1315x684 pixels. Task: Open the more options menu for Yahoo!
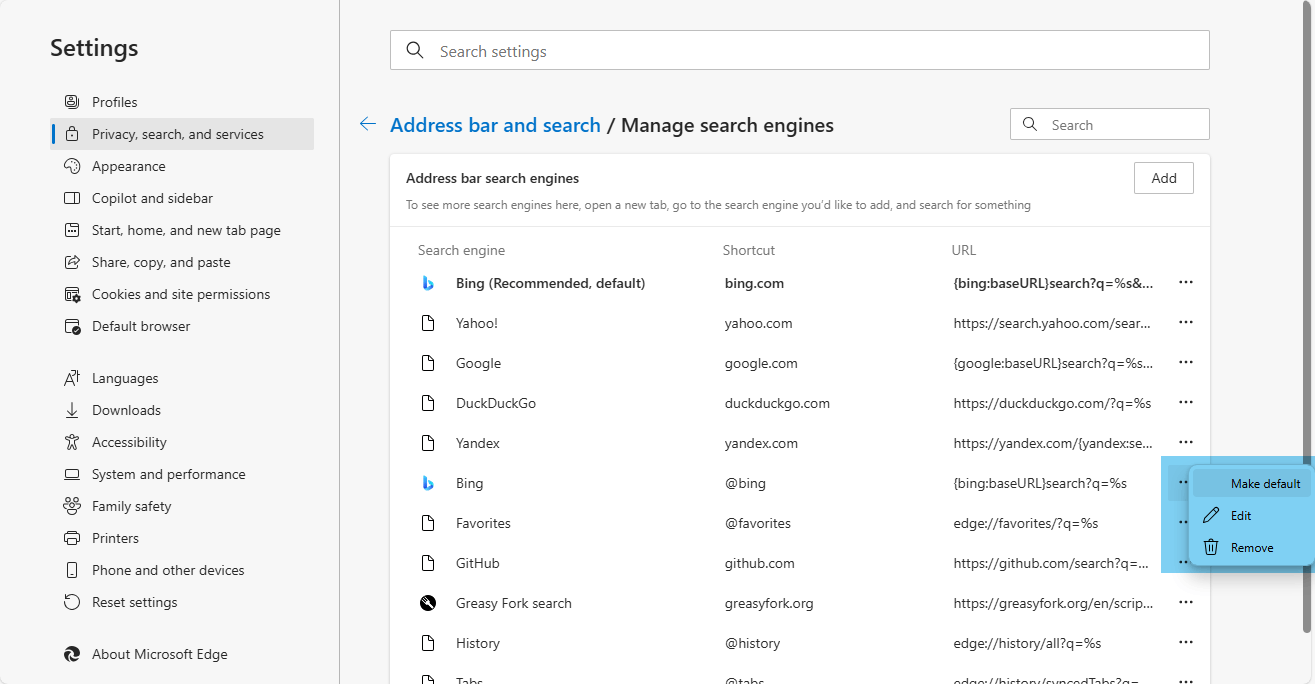pos(1186,323)
